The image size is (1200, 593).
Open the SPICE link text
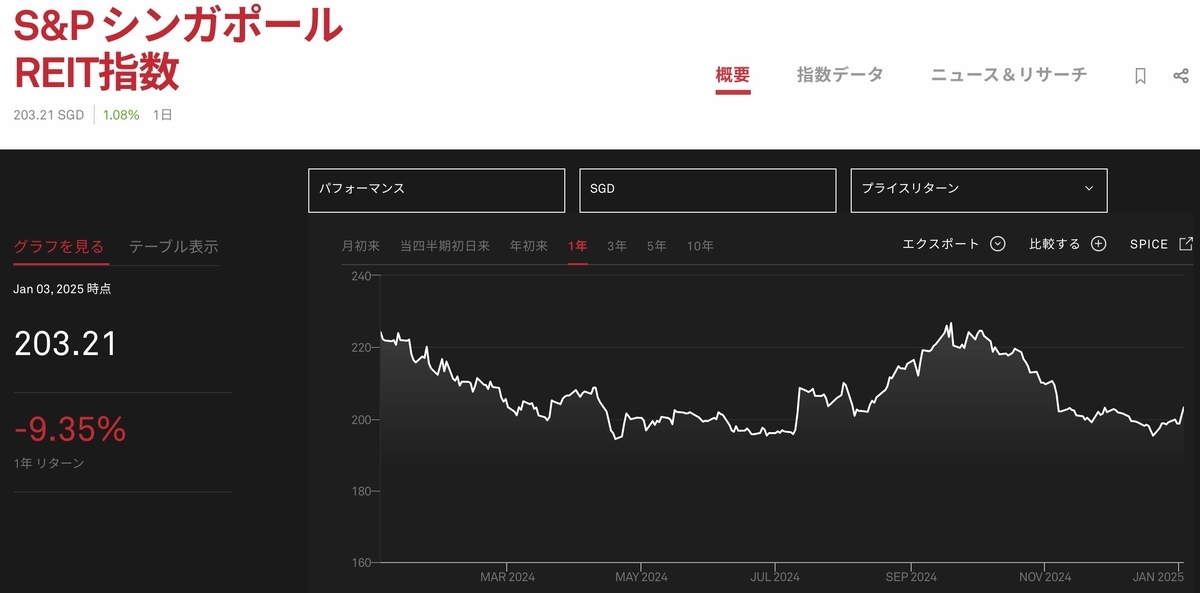click(1149, 244)
